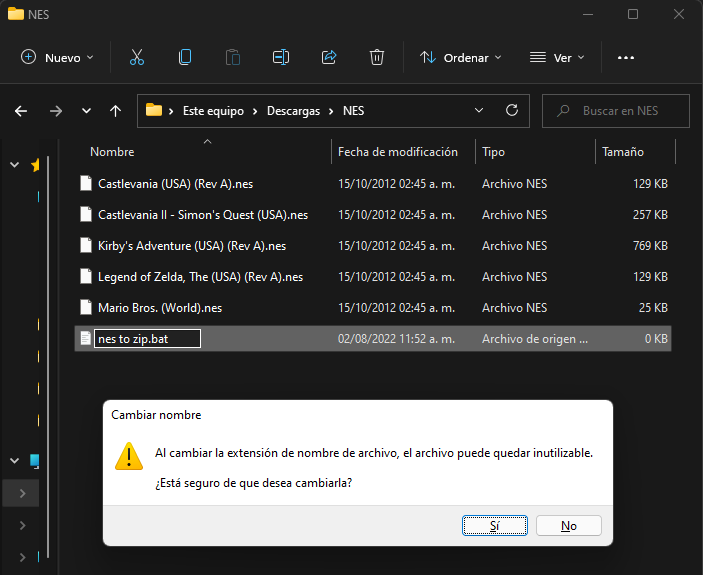Click the Castlevania (USA) file icon
The height and width of the screenshot is (575, 703).
86,183
